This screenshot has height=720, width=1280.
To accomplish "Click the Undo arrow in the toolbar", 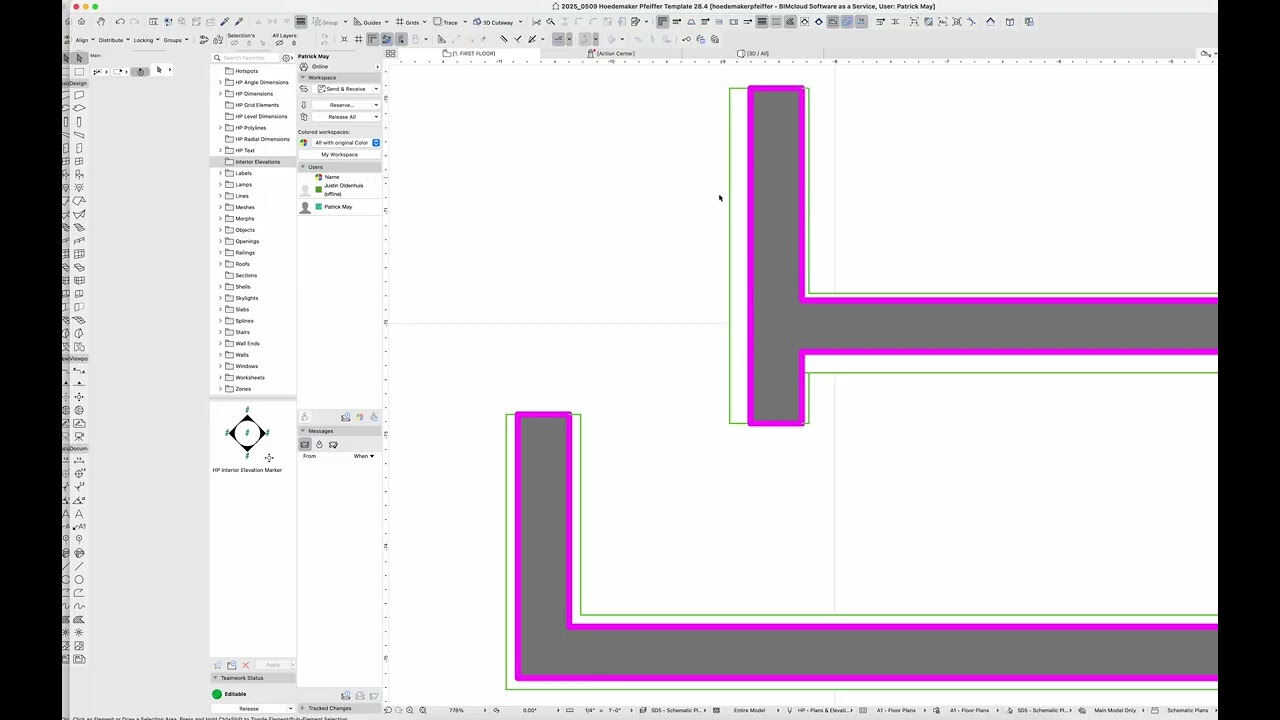I will (120, 21).
